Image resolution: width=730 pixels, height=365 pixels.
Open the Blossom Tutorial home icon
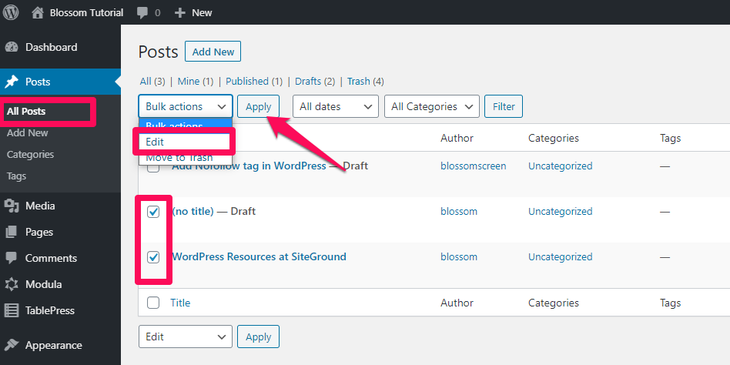coord(38,13)
